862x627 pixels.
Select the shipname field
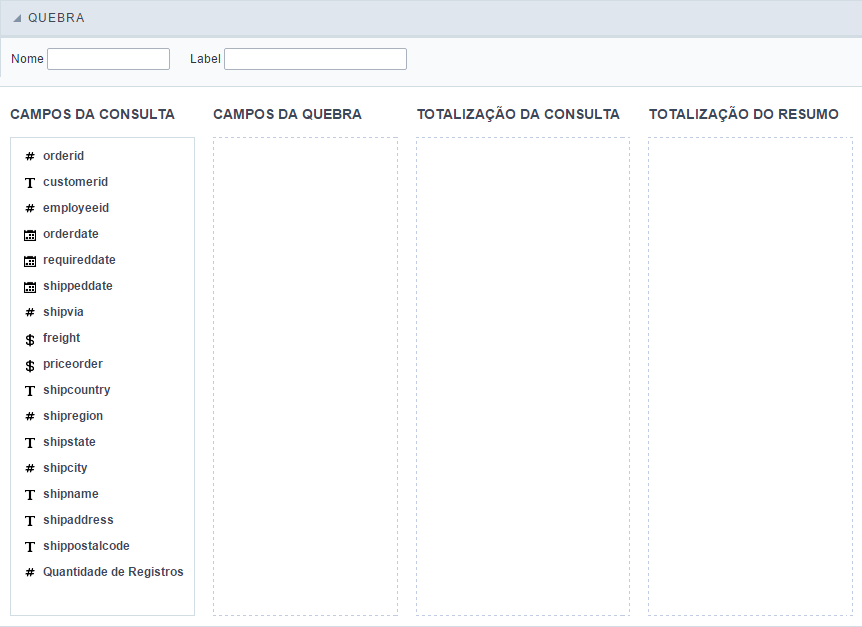[71, 494]
